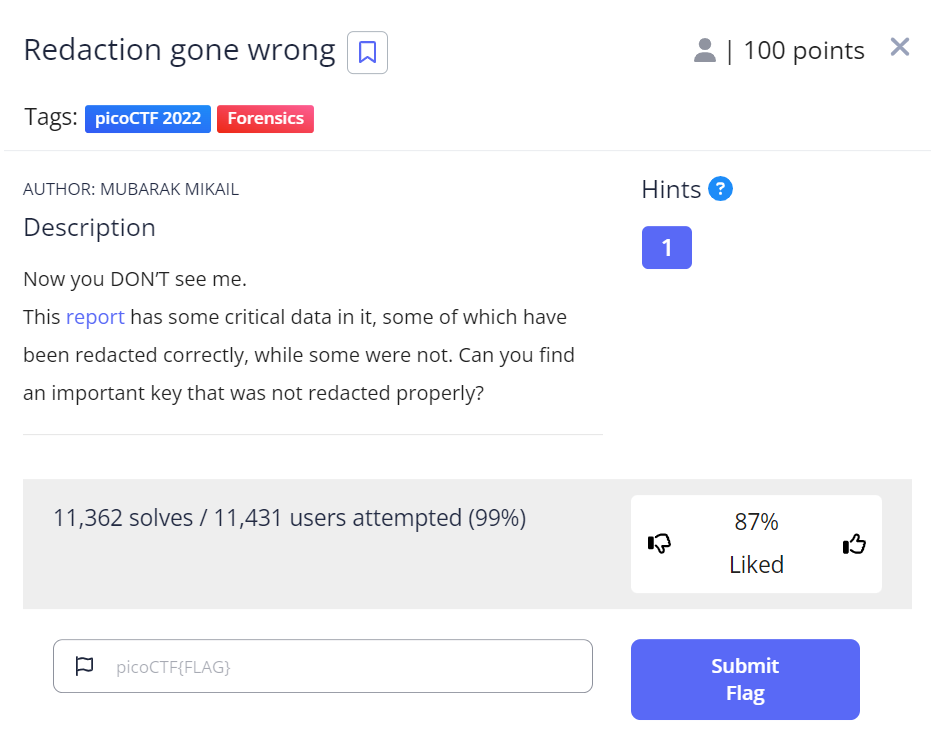Close the challenge dialog with X
Viewport: 932px width, 750px height.
tap(899, 47)
